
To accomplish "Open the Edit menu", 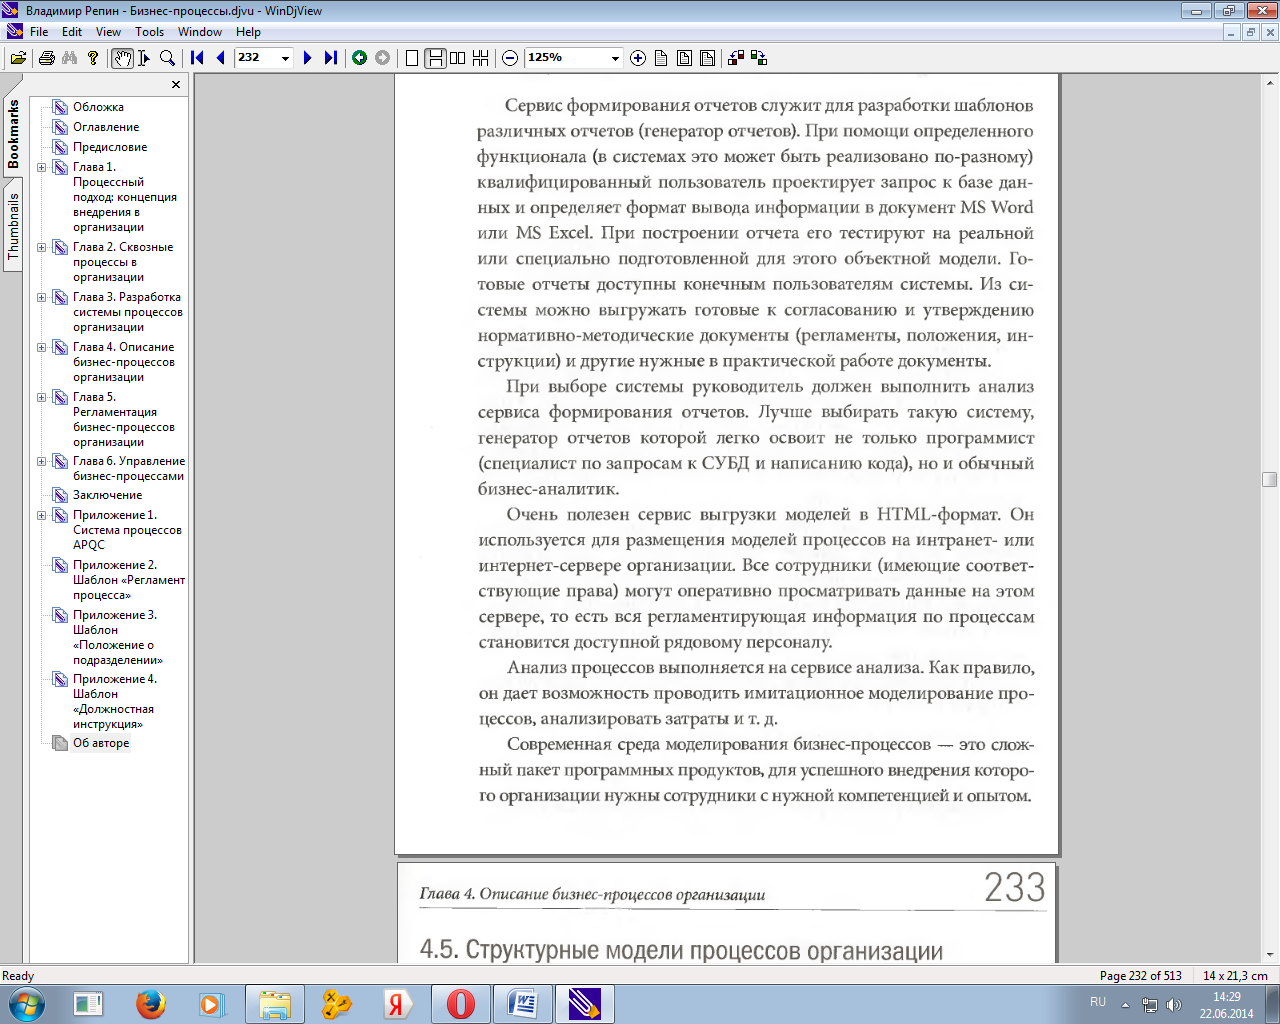I will coord(72,32).
